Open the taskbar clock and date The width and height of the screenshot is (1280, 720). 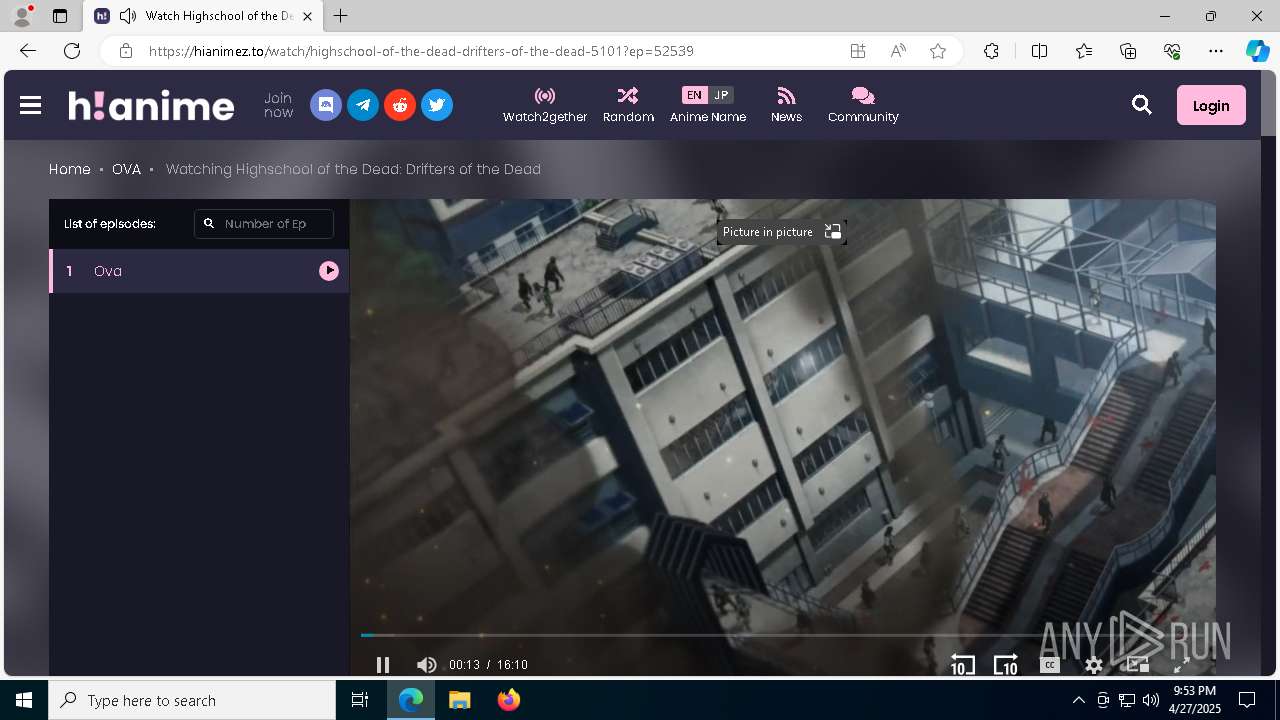[x=1194, y=700]
